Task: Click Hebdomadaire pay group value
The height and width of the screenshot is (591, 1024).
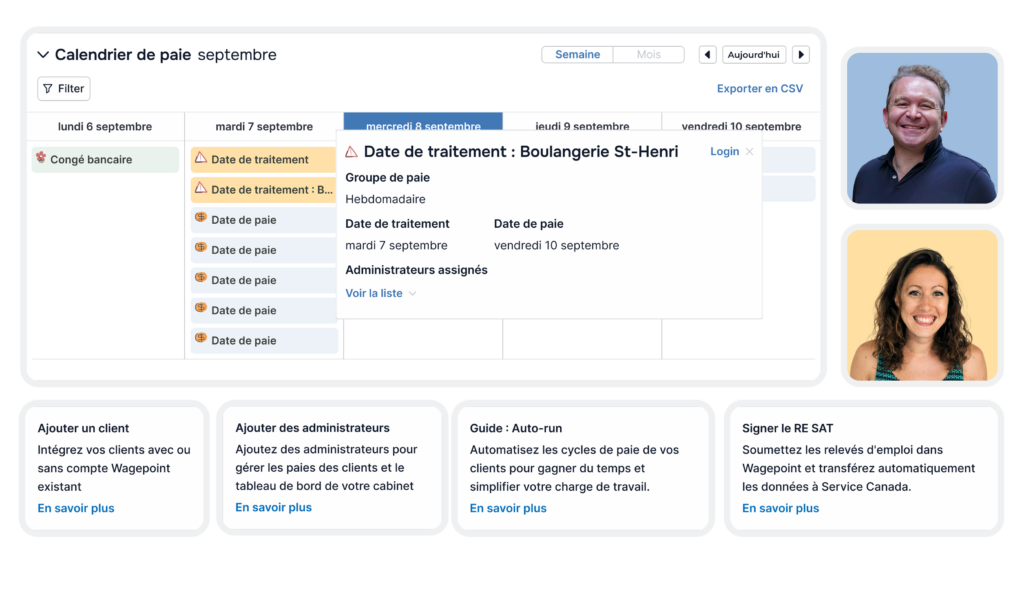Action: click(385, 199)
